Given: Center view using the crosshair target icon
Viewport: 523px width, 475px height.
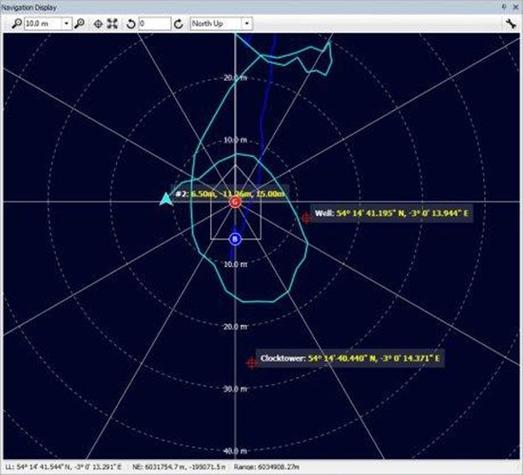Looking at the screenshot, I should [x=98, y=24].
